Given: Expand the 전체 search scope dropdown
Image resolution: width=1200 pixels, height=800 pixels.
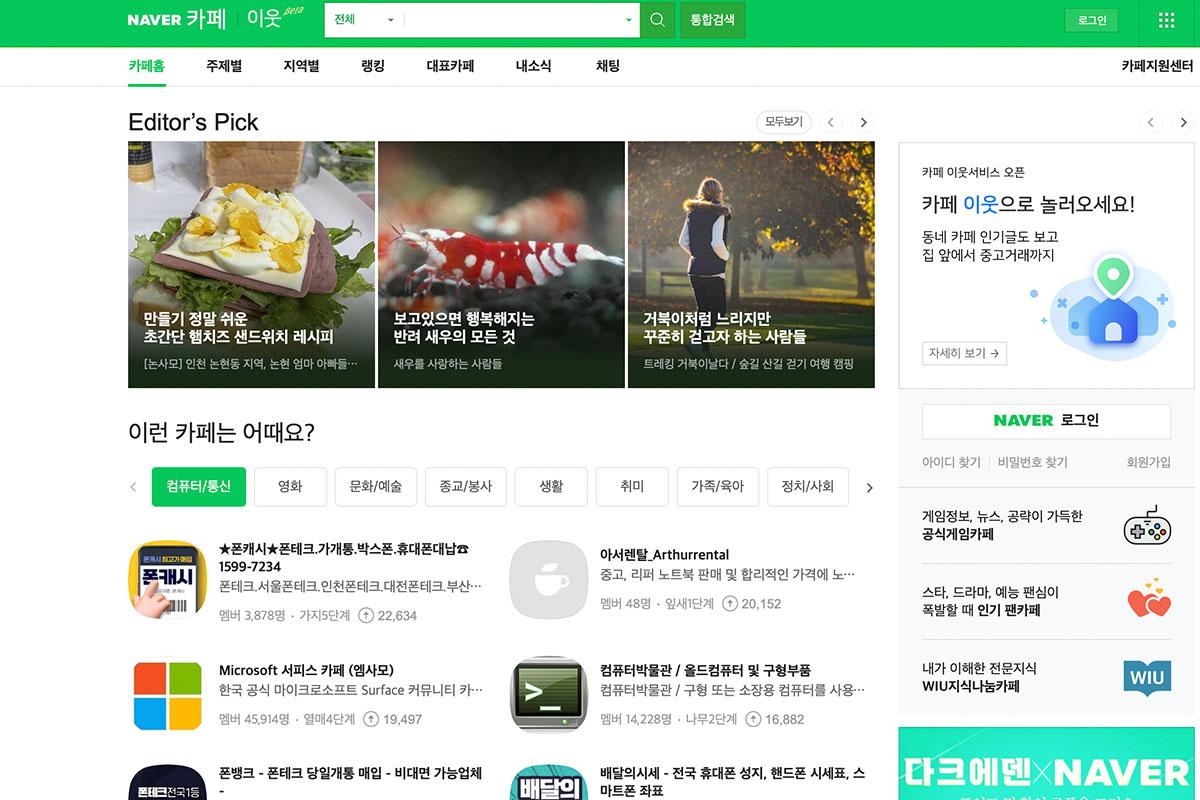Looking at the screenshot, I should coord(364,20).
